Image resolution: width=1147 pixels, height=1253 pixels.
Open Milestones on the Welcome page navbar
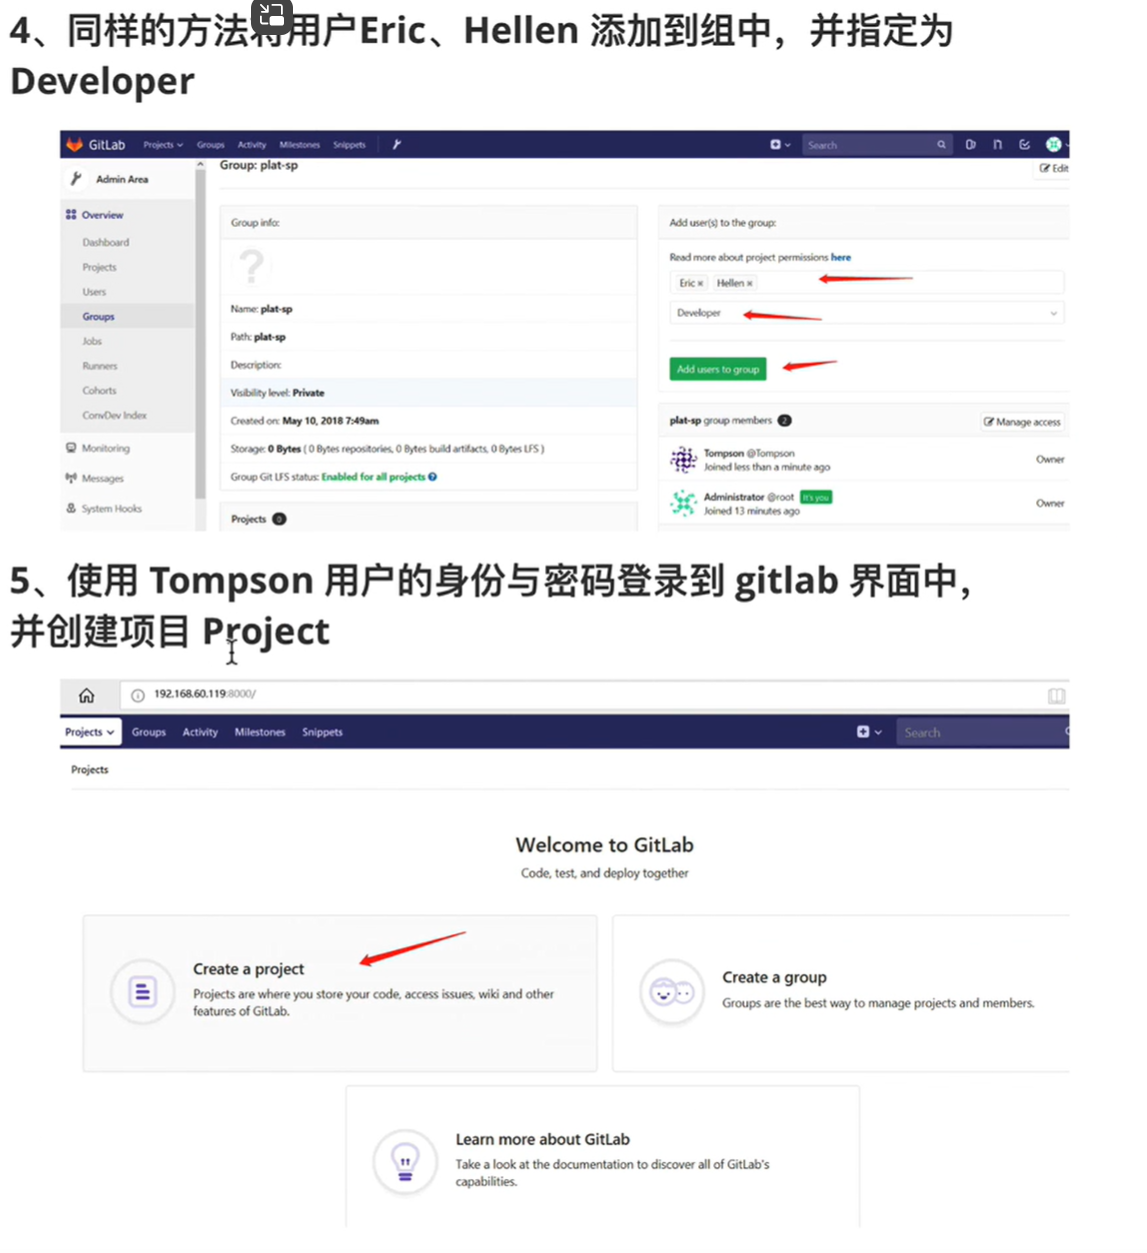tap(260, 732)
